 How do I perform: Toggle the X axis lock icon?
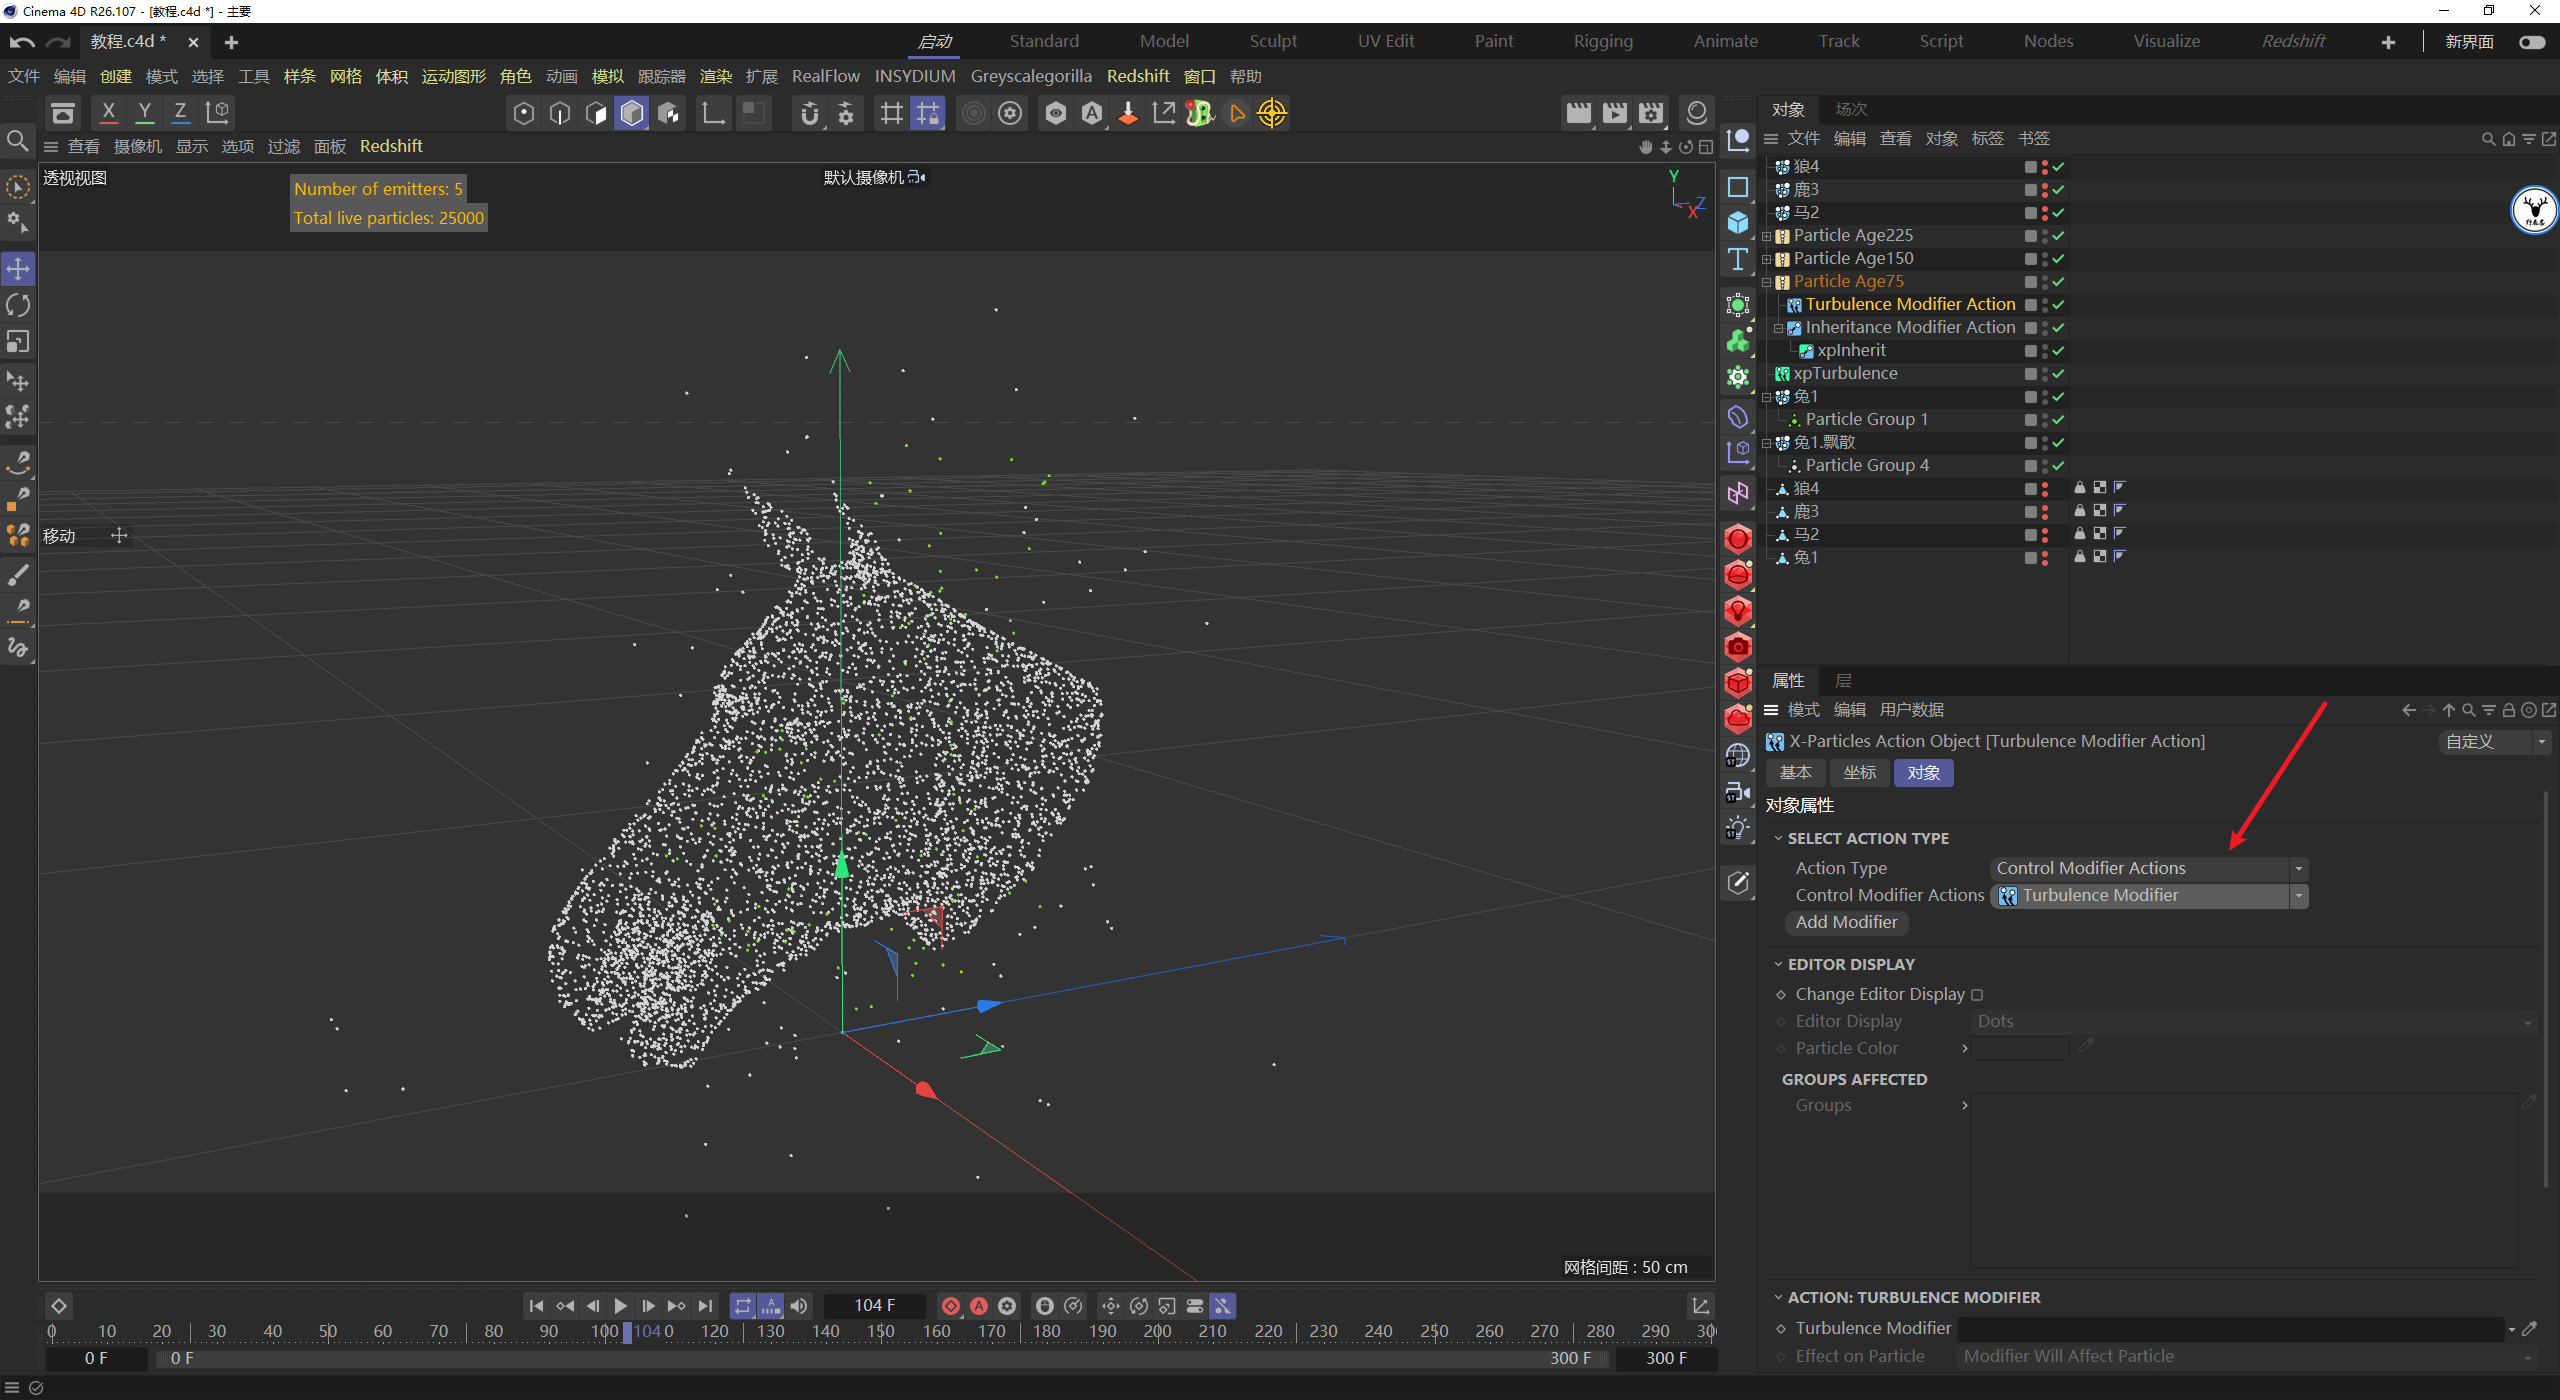click(x=108, y=113)
